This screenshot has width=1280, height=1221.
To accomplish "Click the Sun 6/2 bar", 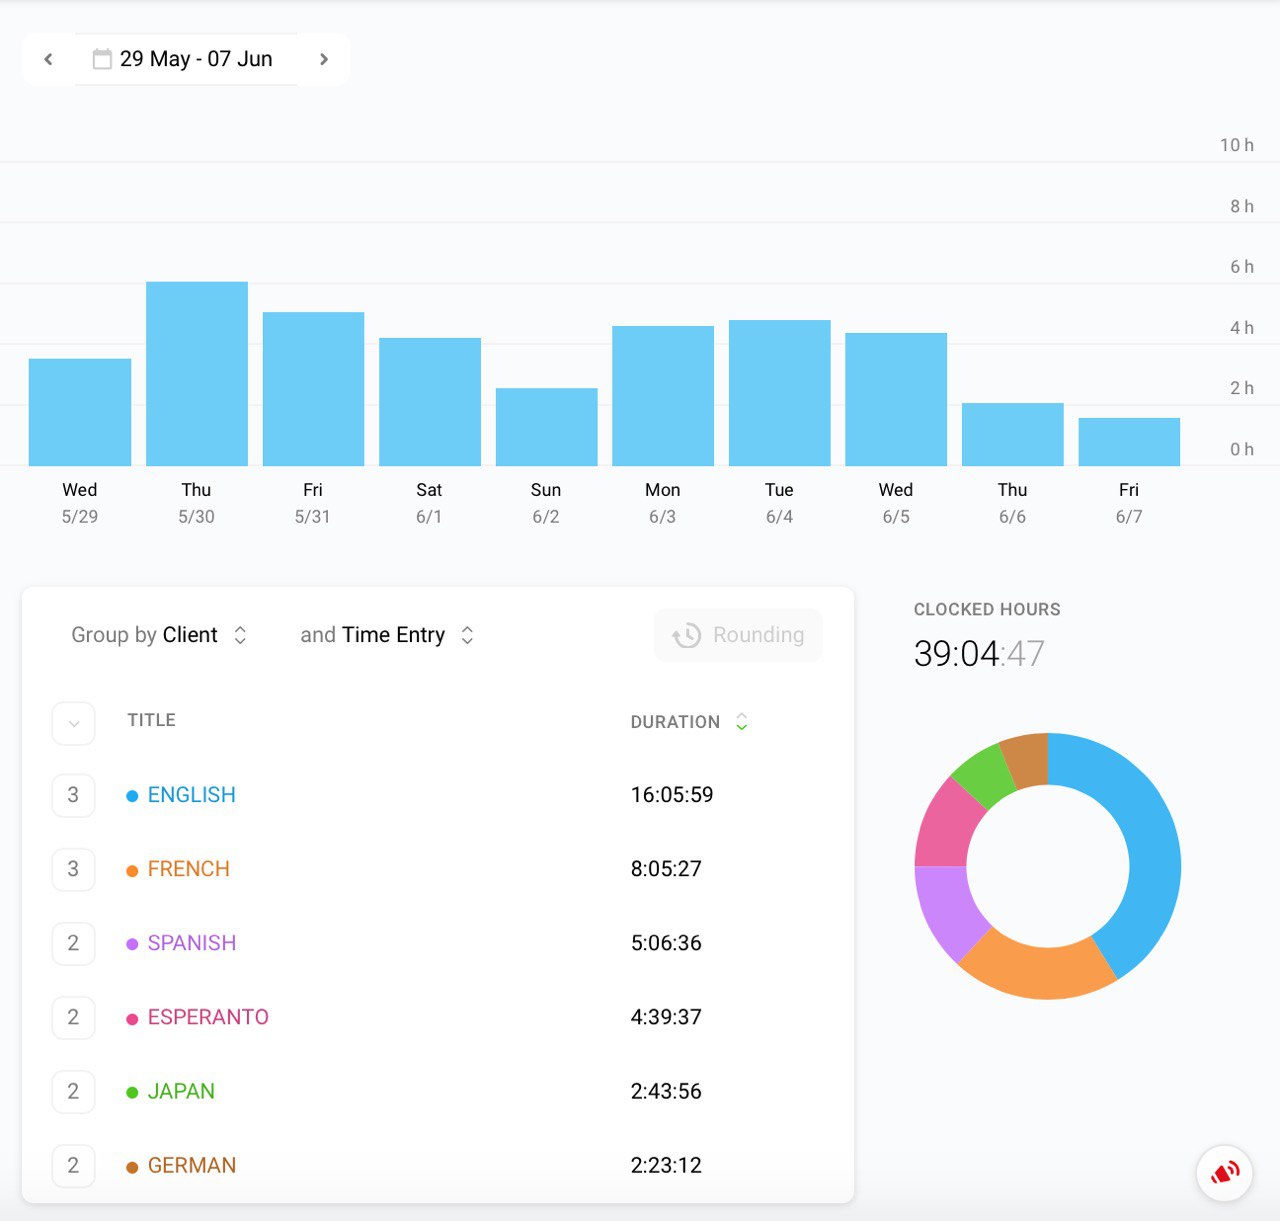I will [547, 427].
